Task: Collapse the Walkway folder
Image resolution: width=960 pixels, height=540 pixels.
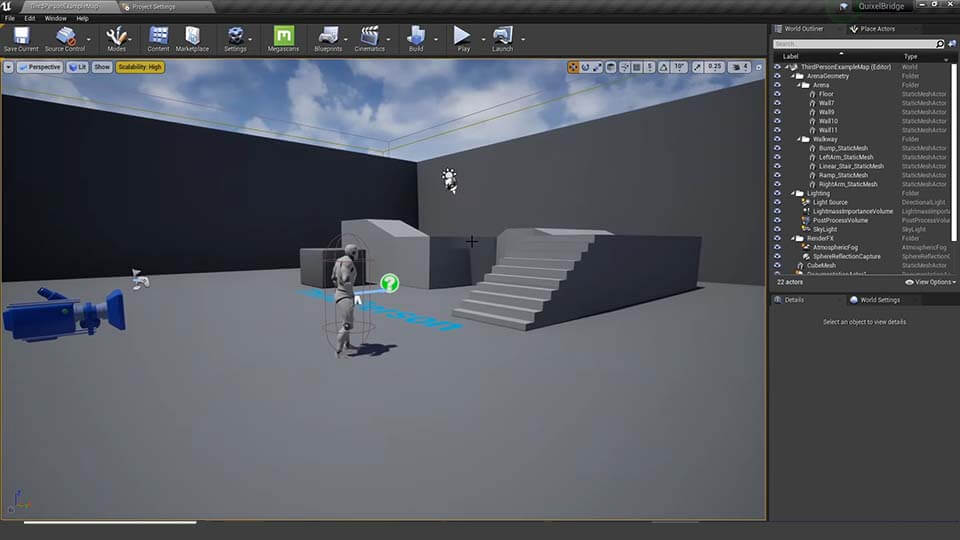Action: [x=799, y=139]
